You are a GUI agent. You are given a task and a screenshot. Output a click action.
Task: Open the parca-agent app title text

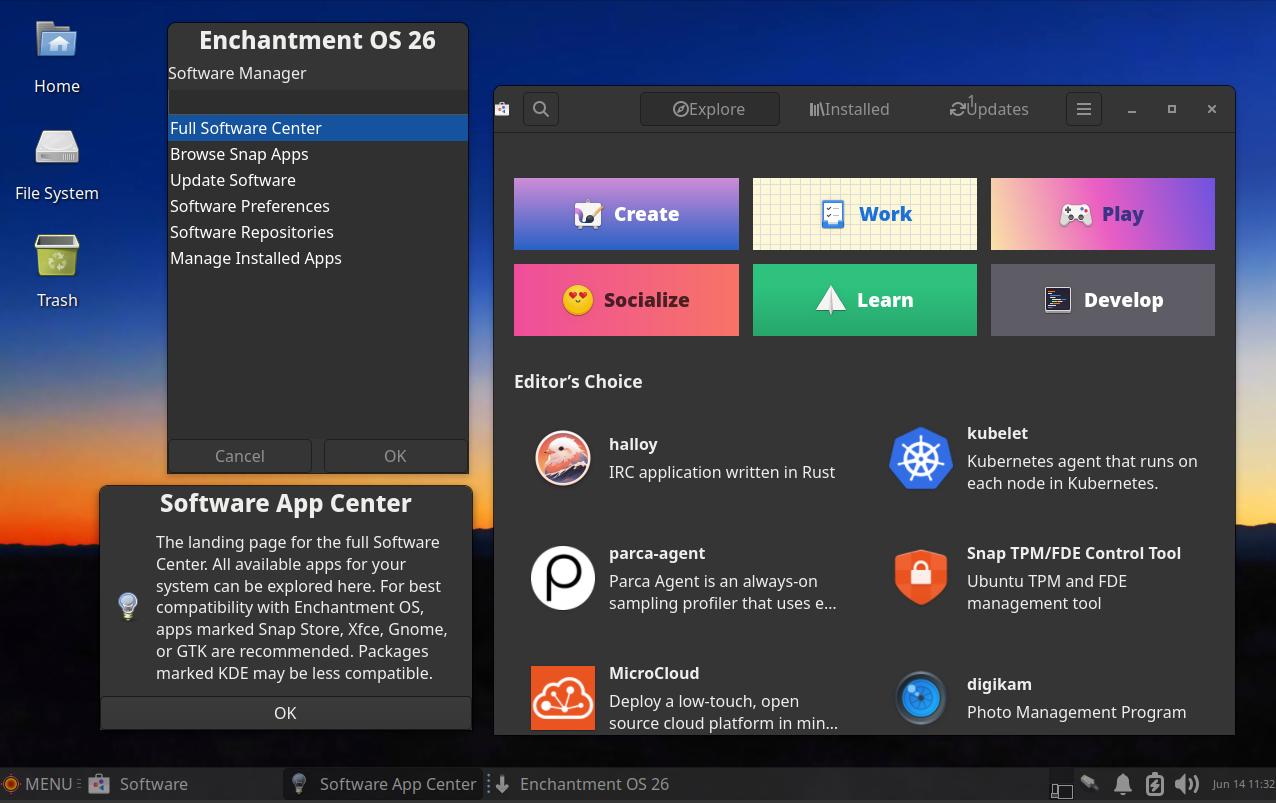(657, 553)
